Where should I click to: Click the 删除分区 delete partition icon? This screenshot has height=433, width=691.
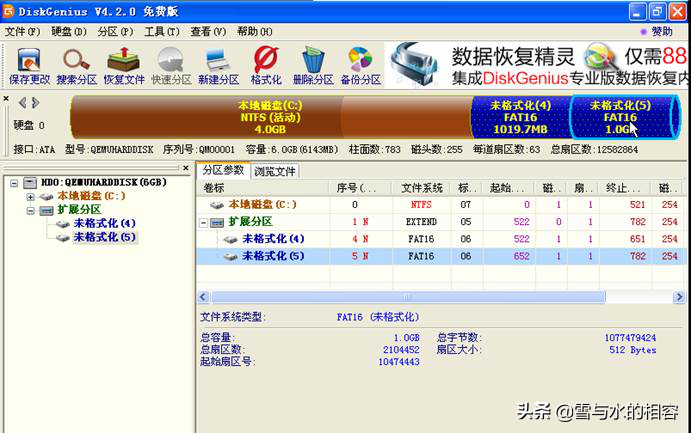pos(313,66)
